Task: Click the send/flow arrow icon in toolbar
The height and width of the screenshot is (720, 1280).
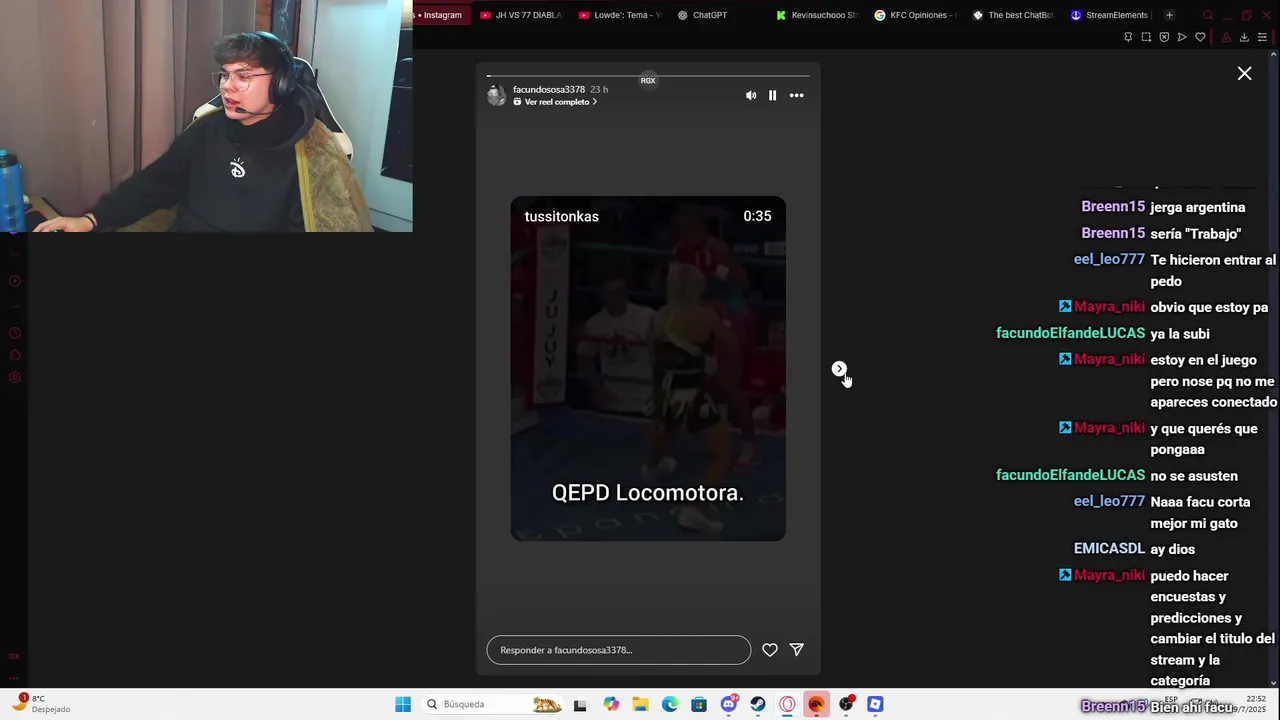Action: [x=1182, y=37]
